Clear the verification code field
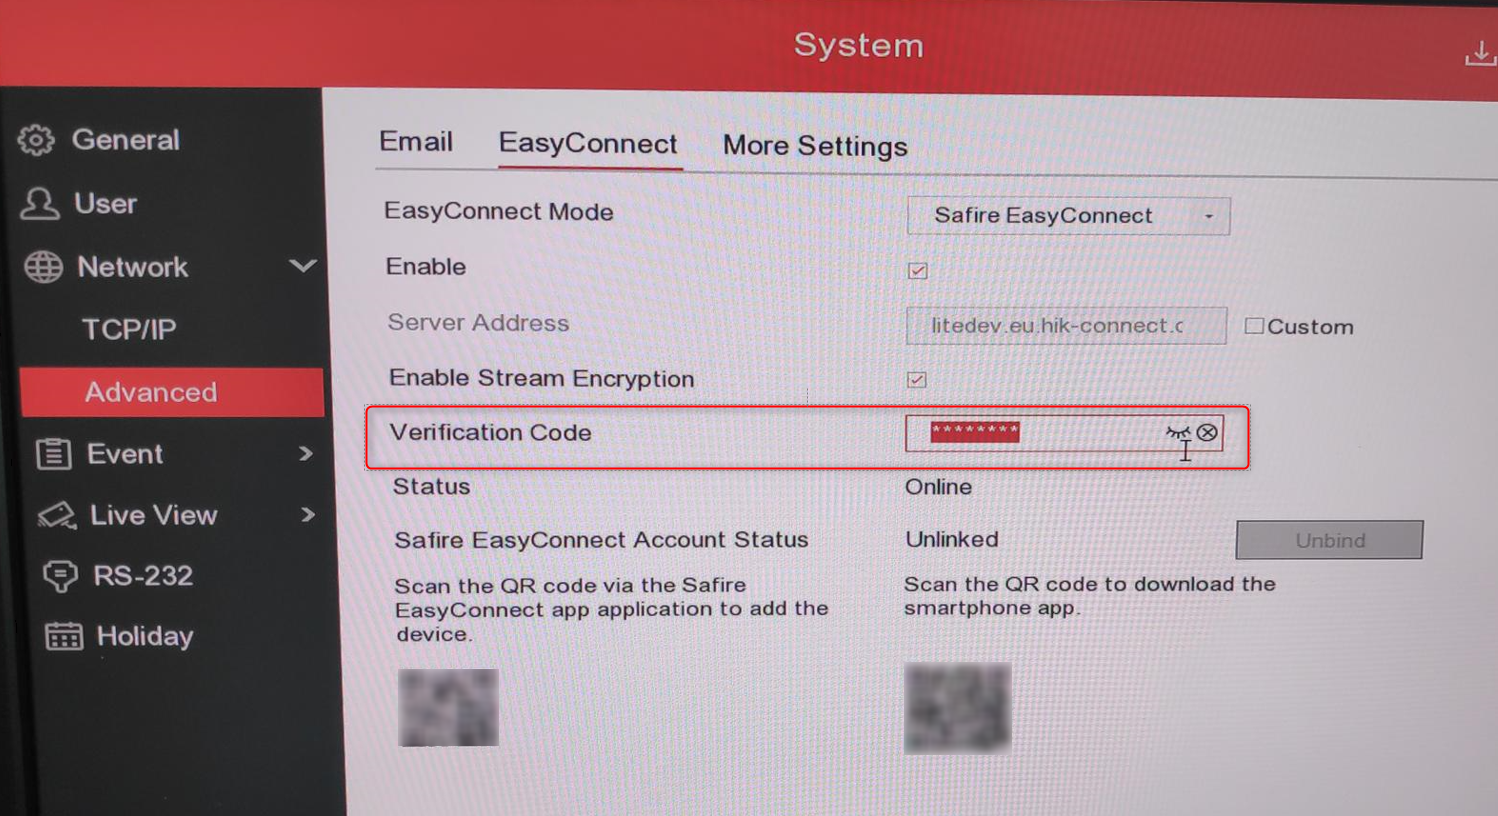 pyautogui.click(x=1207, y=433)
